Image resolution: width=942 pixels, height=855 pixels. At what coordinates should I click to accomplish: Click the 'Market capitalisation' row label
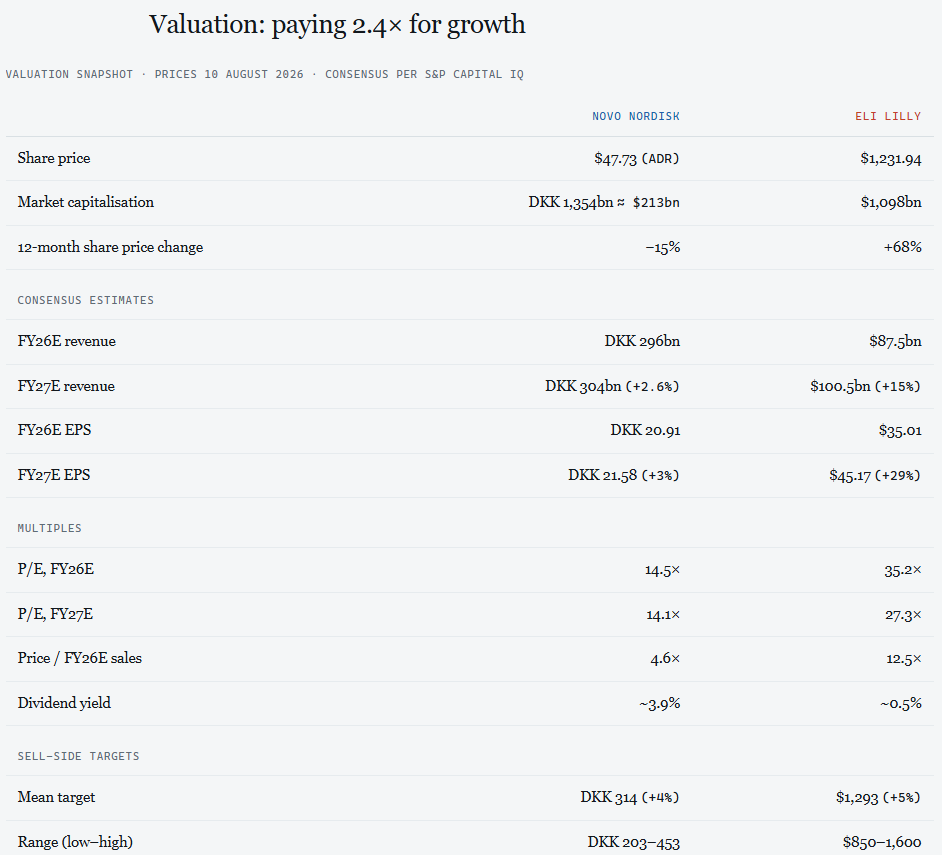[x=86, y=202]
